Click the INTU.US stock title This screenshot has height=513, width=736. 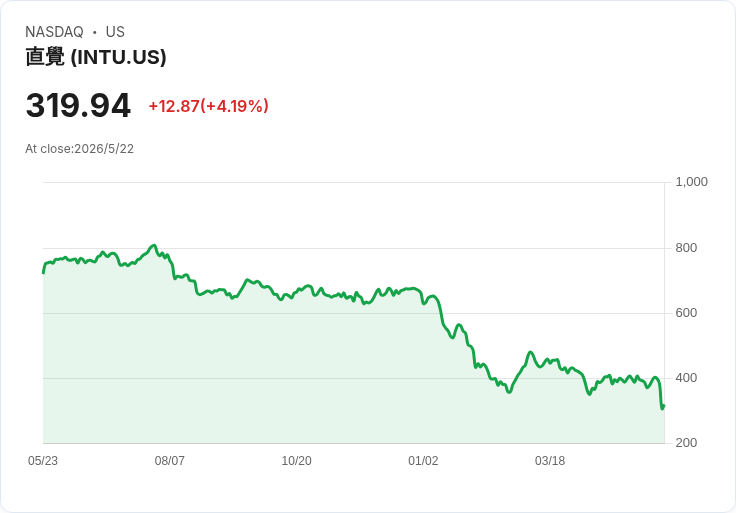click(96, 57)
